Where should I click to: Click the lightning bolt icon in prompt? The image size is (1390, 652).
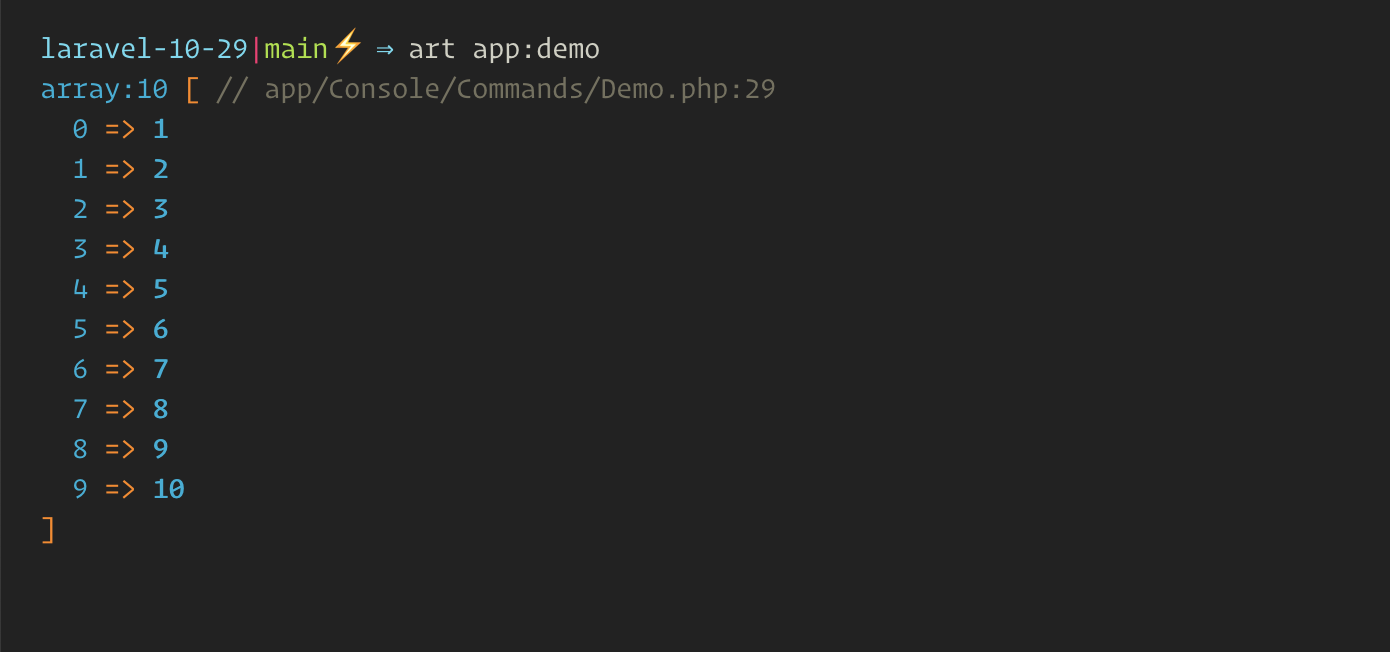346,46
